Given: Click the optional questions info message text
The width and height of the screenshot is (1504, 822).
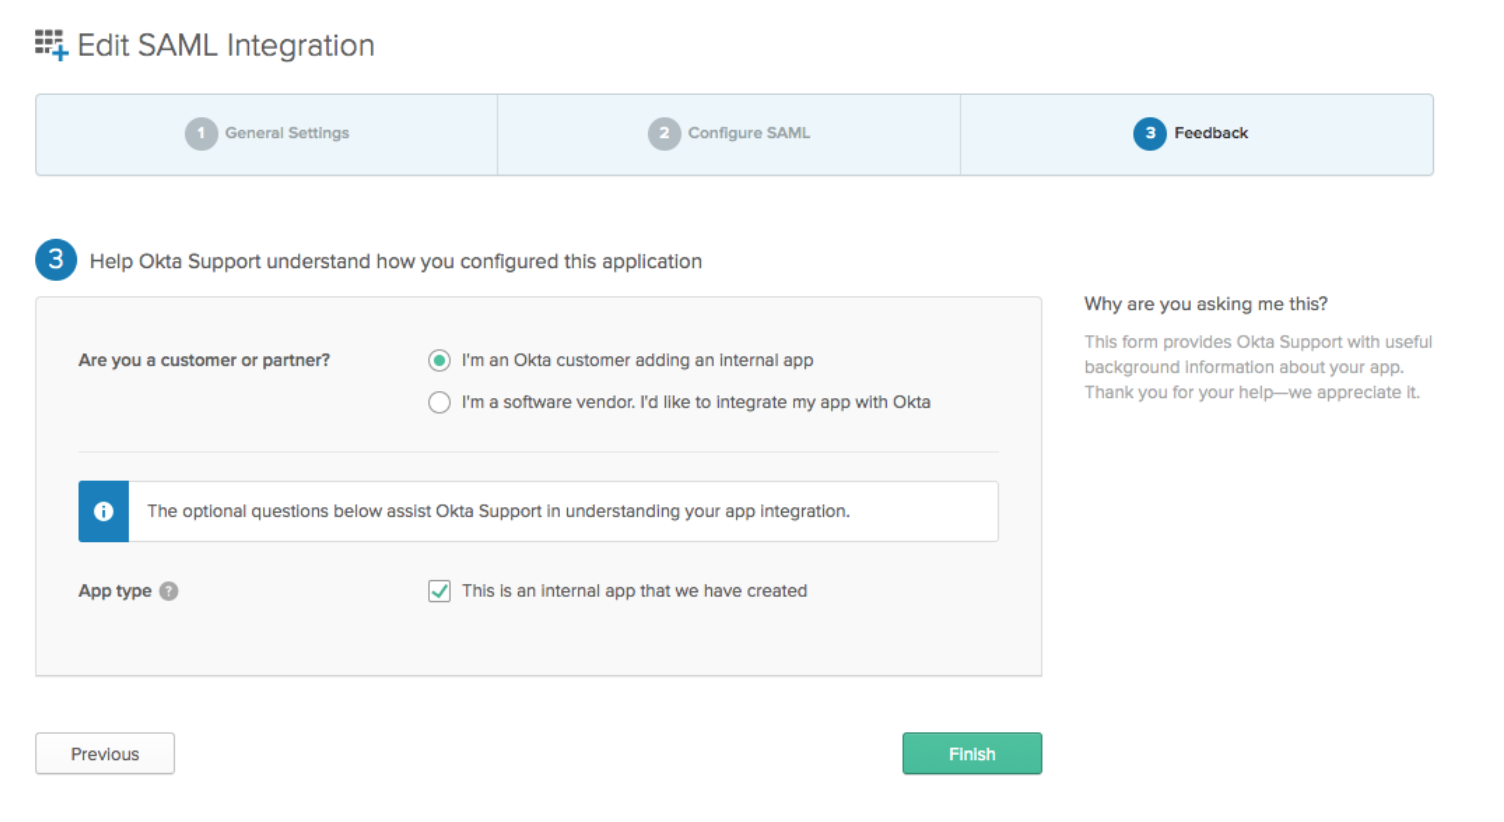Looking at the screenshot, I should coord(498,511).
